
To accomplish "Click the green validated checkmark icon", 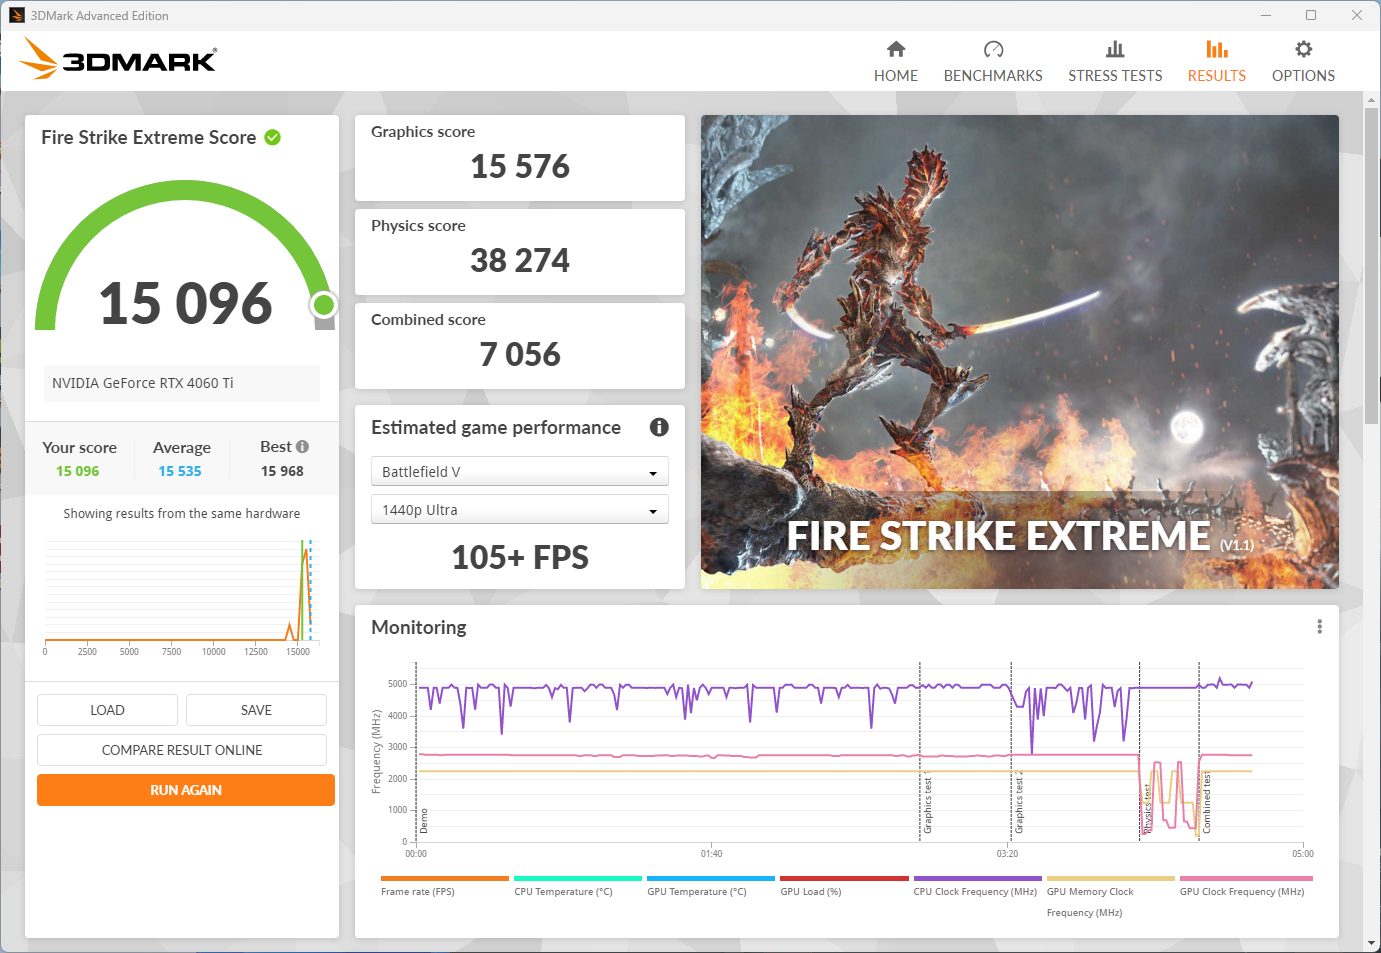I will pyautogui.click(x=272, y=137).
